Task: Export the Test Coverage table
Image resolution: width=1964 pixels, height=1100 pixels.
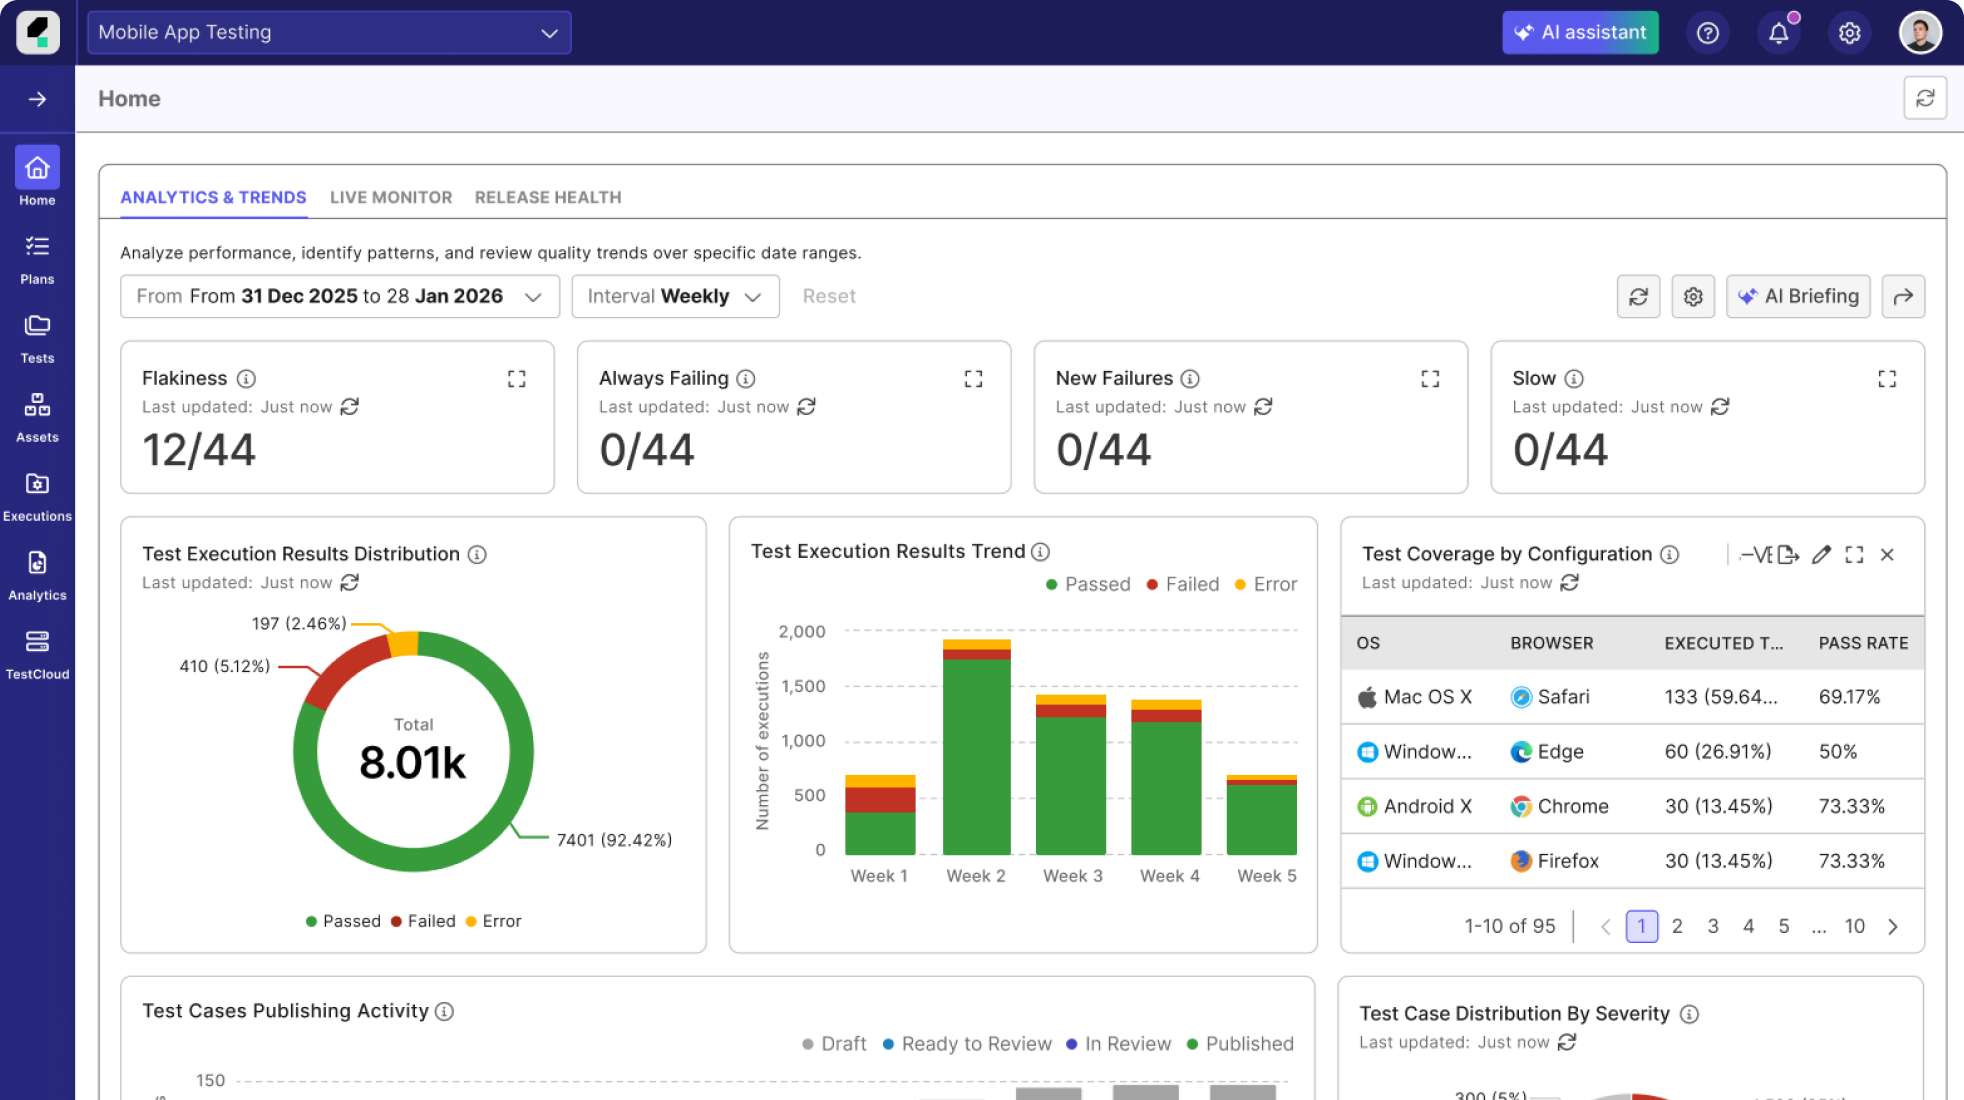Action: click(x=1790, y=554)
